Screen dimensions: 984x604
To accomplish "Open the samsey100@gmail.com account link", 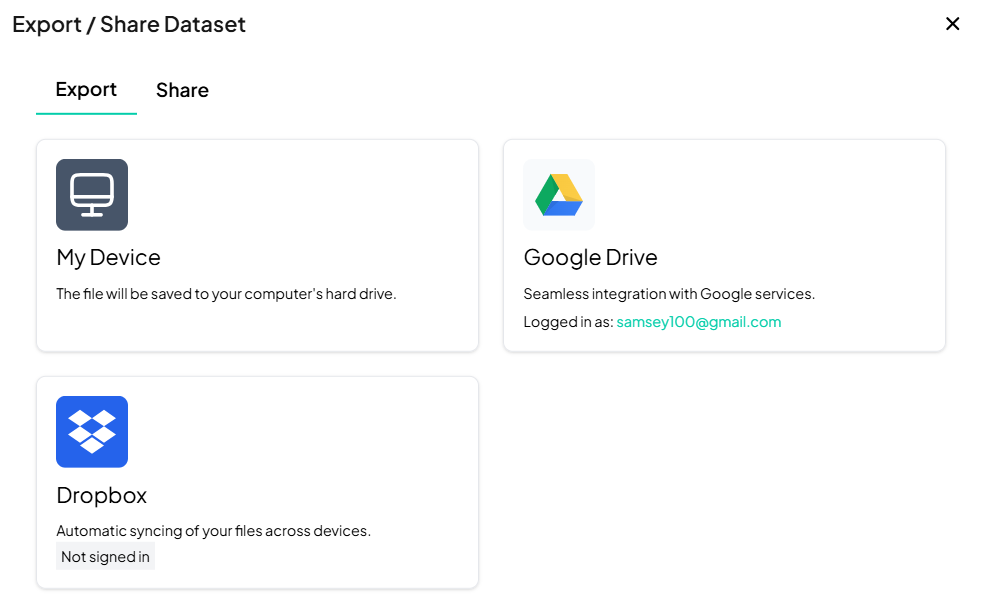I will tap(698, 322).
